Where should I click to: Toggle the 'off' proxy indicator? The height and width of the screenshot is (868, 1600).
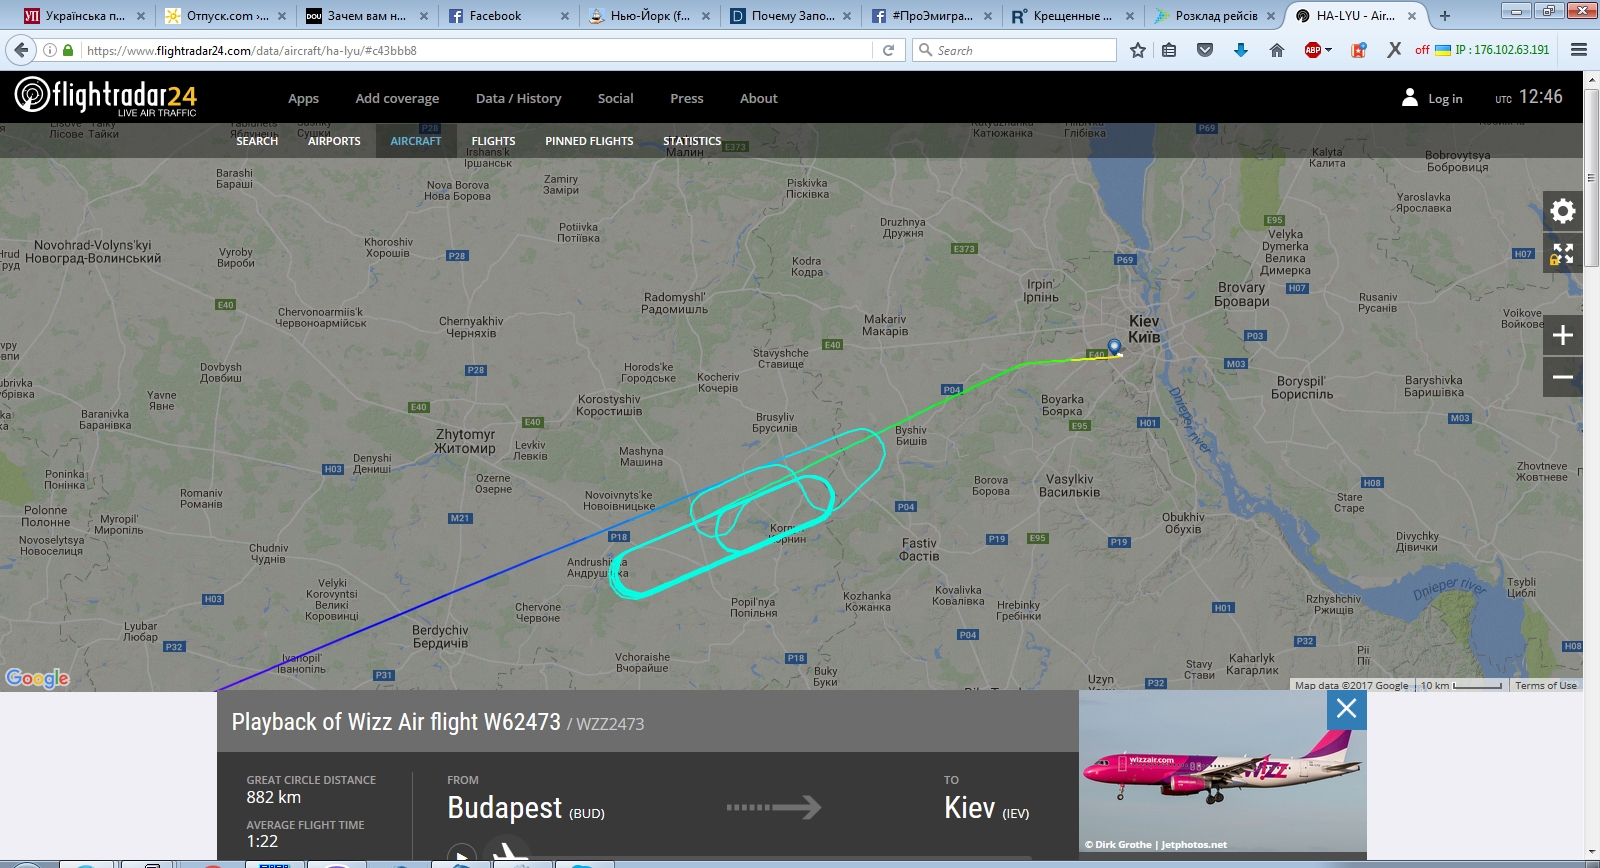point(1422,50)
